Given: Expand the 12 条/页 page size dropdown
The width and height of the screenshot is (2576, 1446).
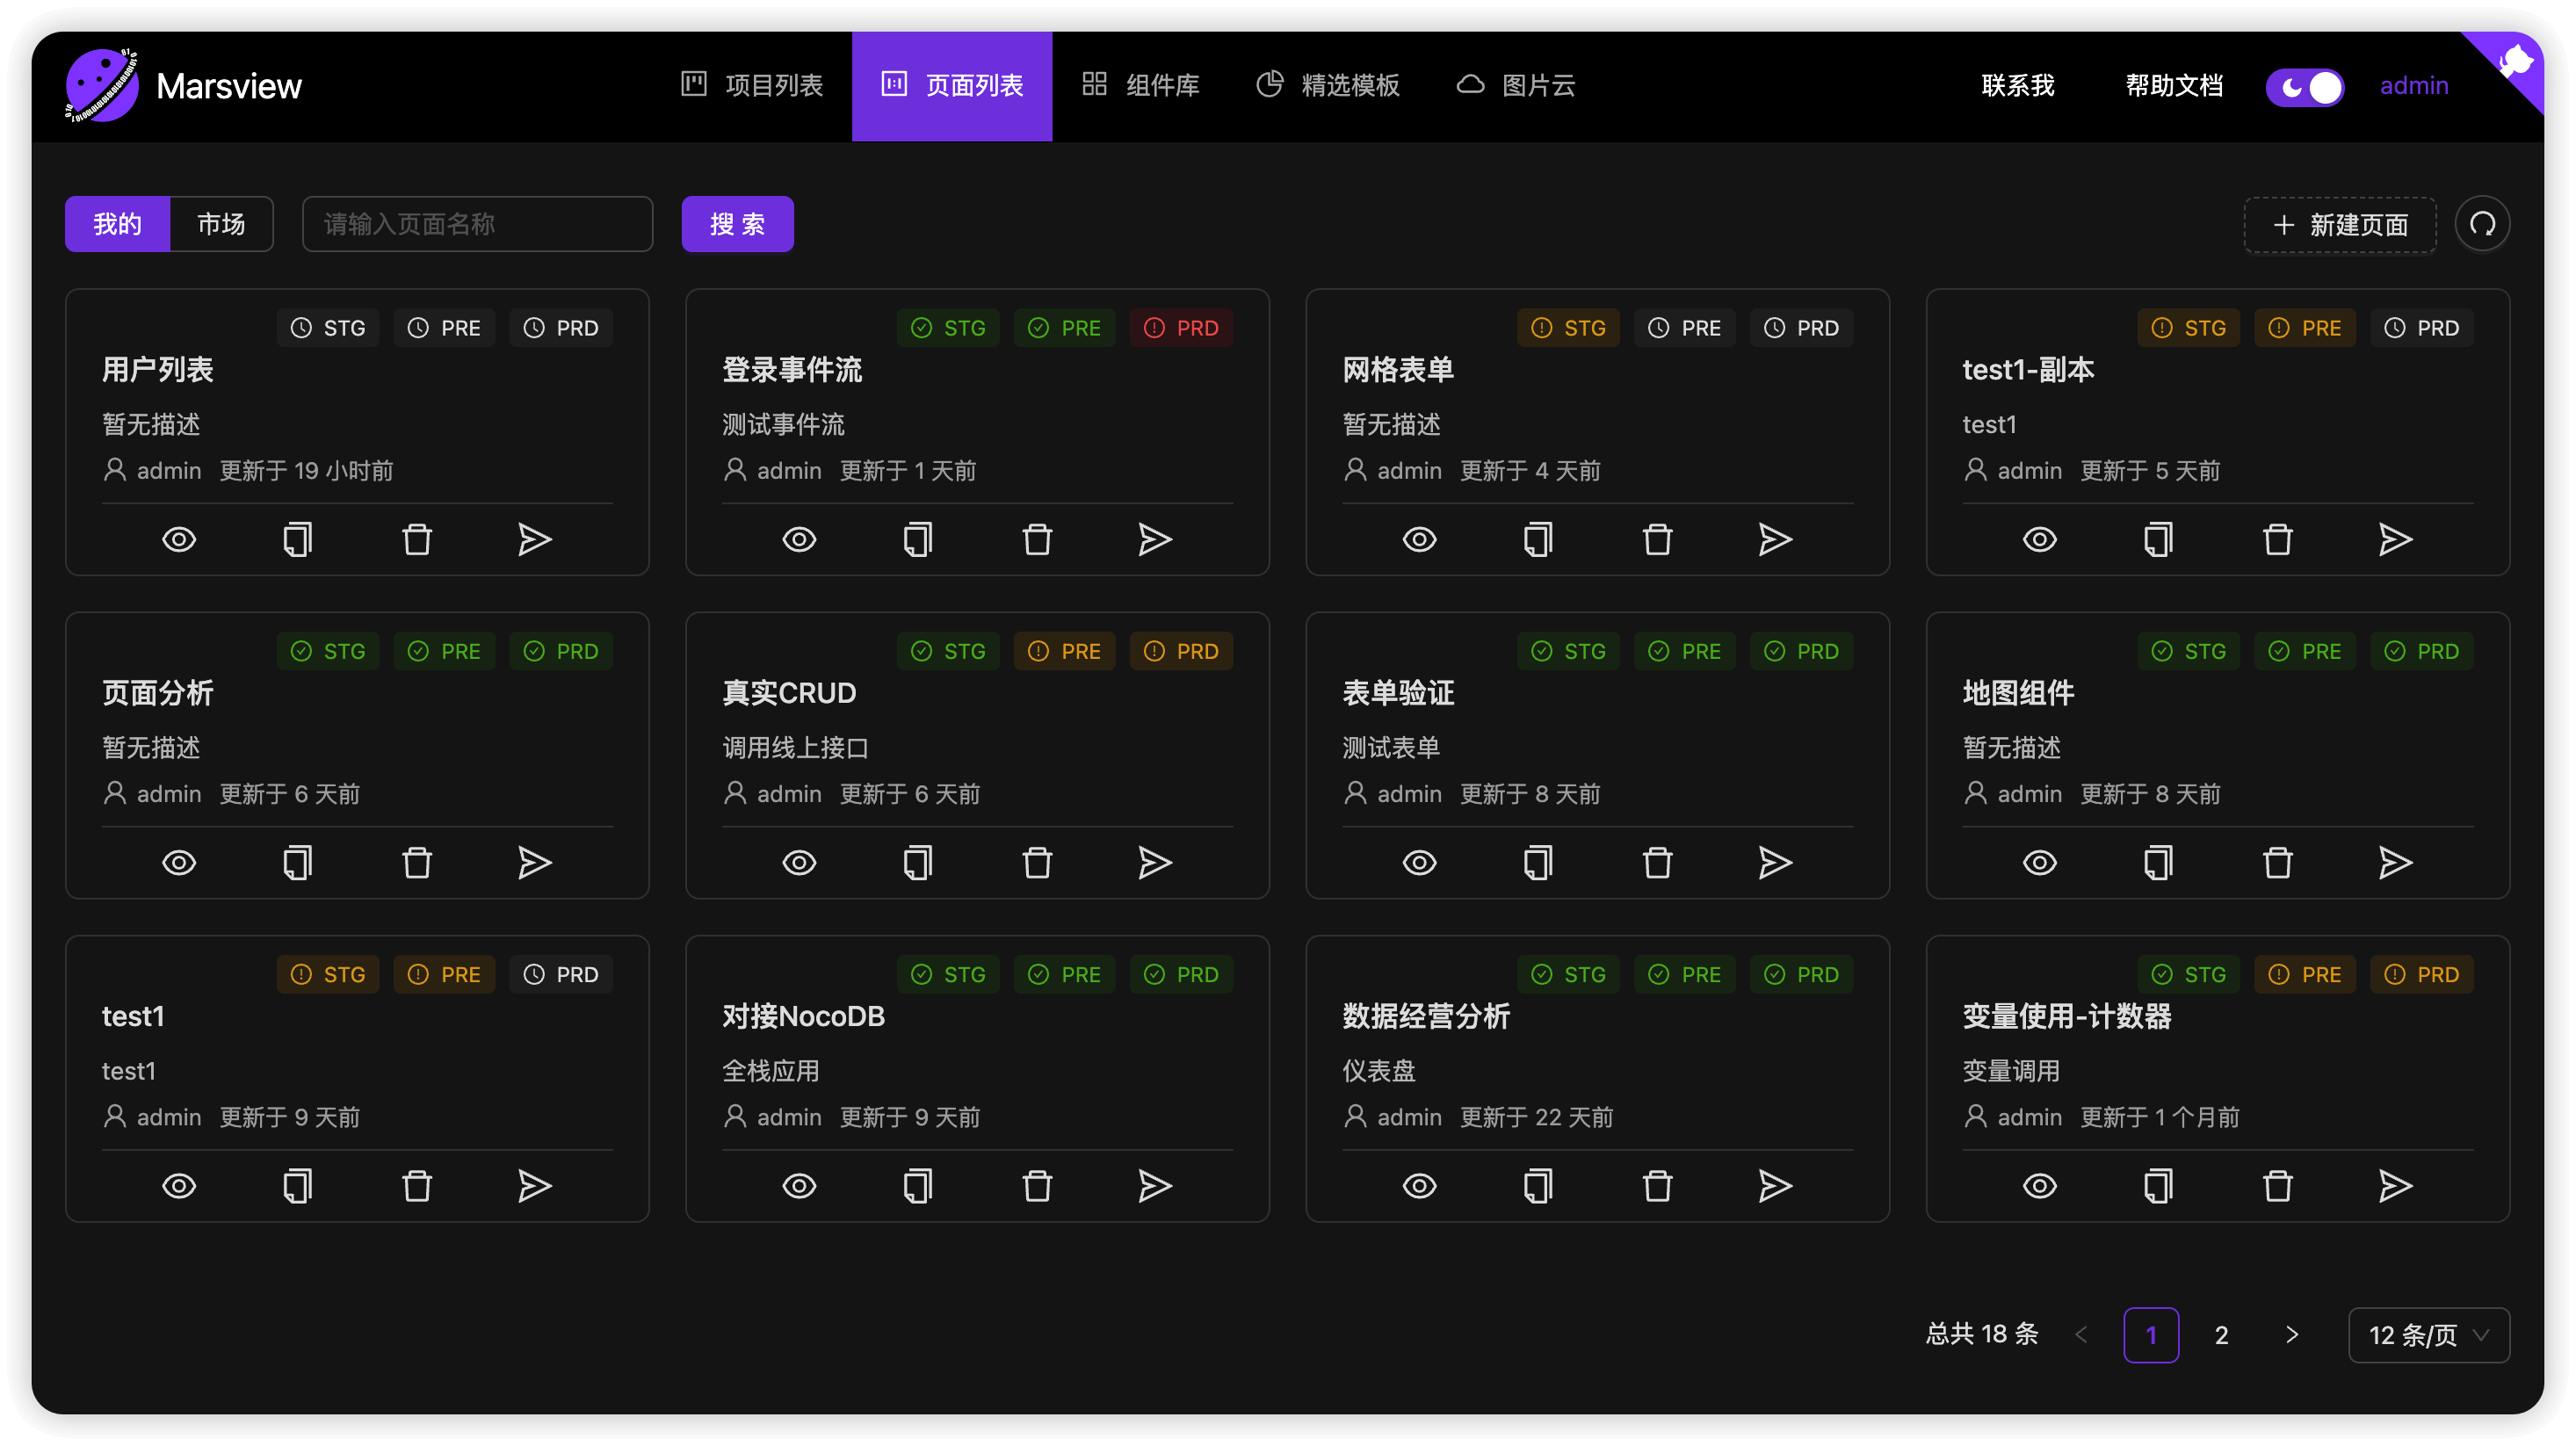Looking at the screenshot, I should (x=2428, y=1335).
